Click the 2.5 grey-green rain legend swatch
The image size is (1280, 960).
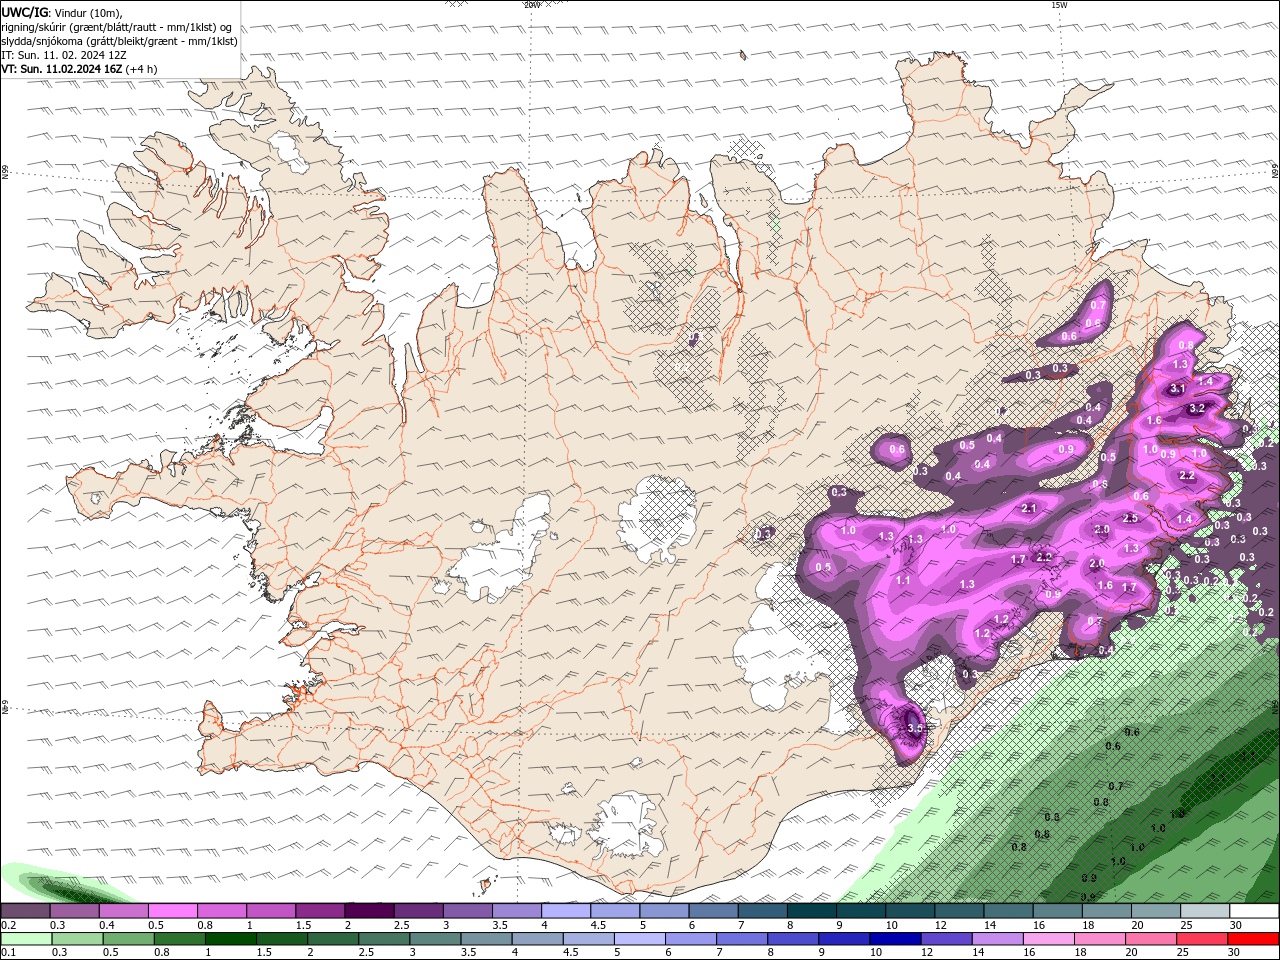click(384, 938)
